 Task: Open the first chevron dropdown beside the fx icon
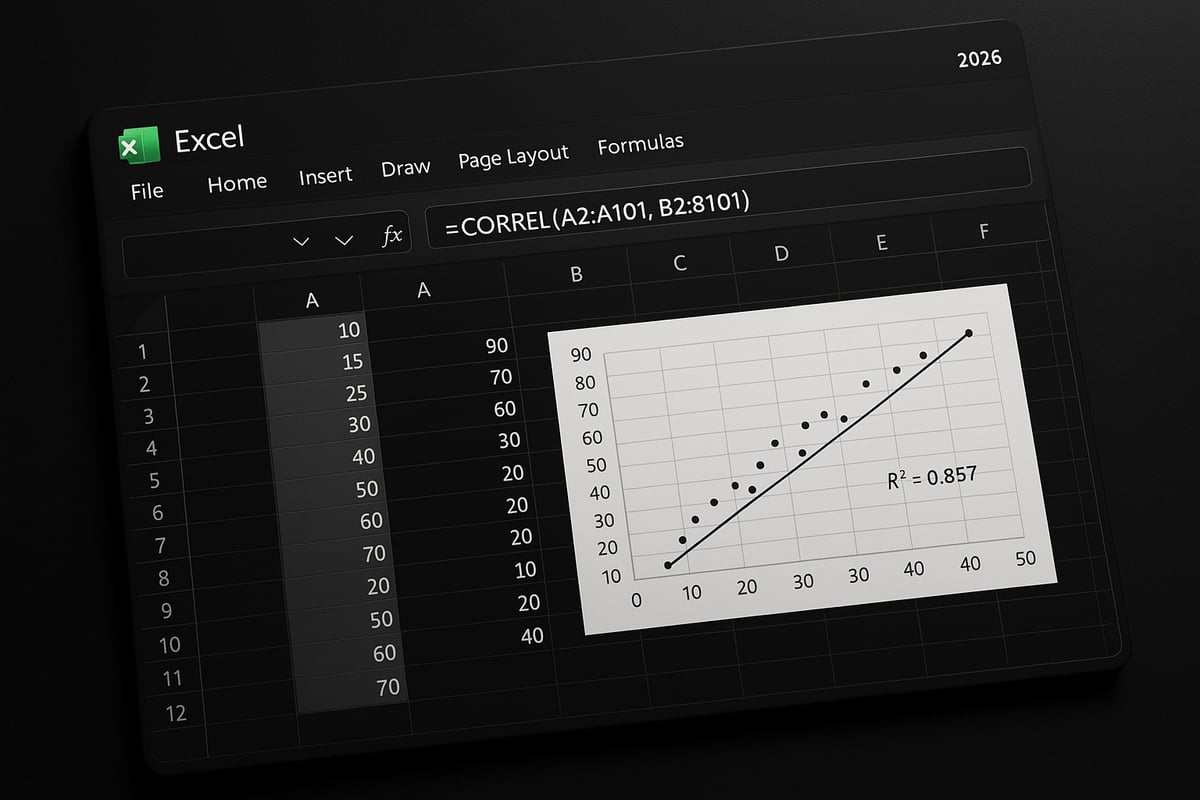(300, 240)
